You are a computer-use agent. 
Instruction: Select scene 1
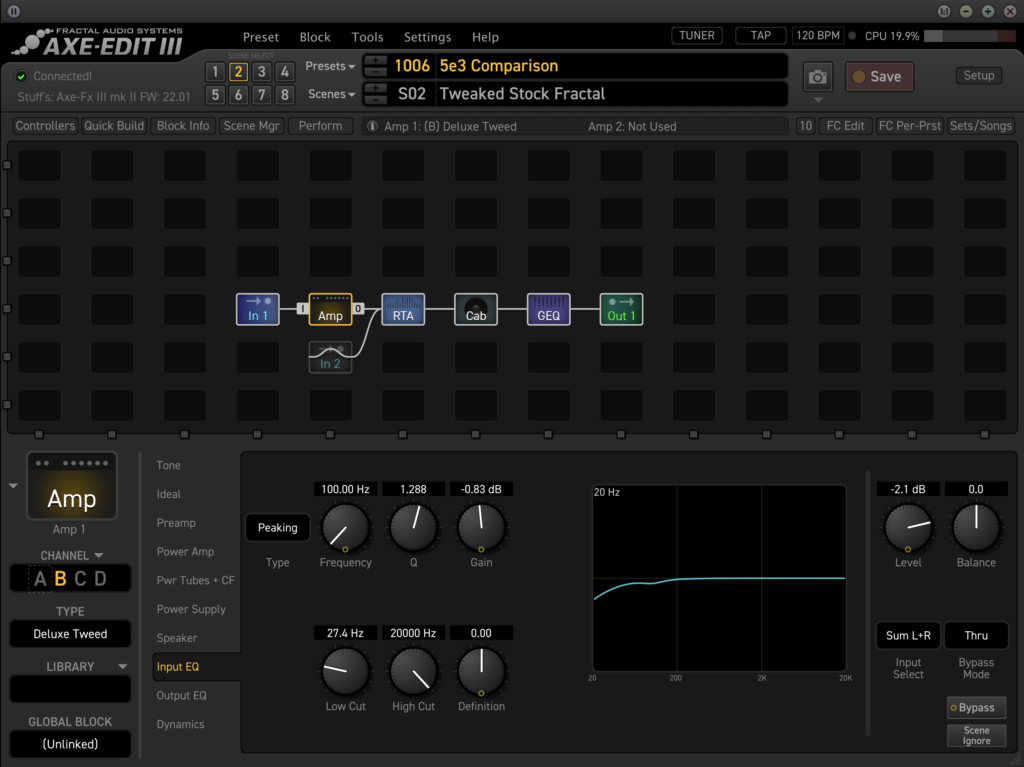(x=215, y=72)
